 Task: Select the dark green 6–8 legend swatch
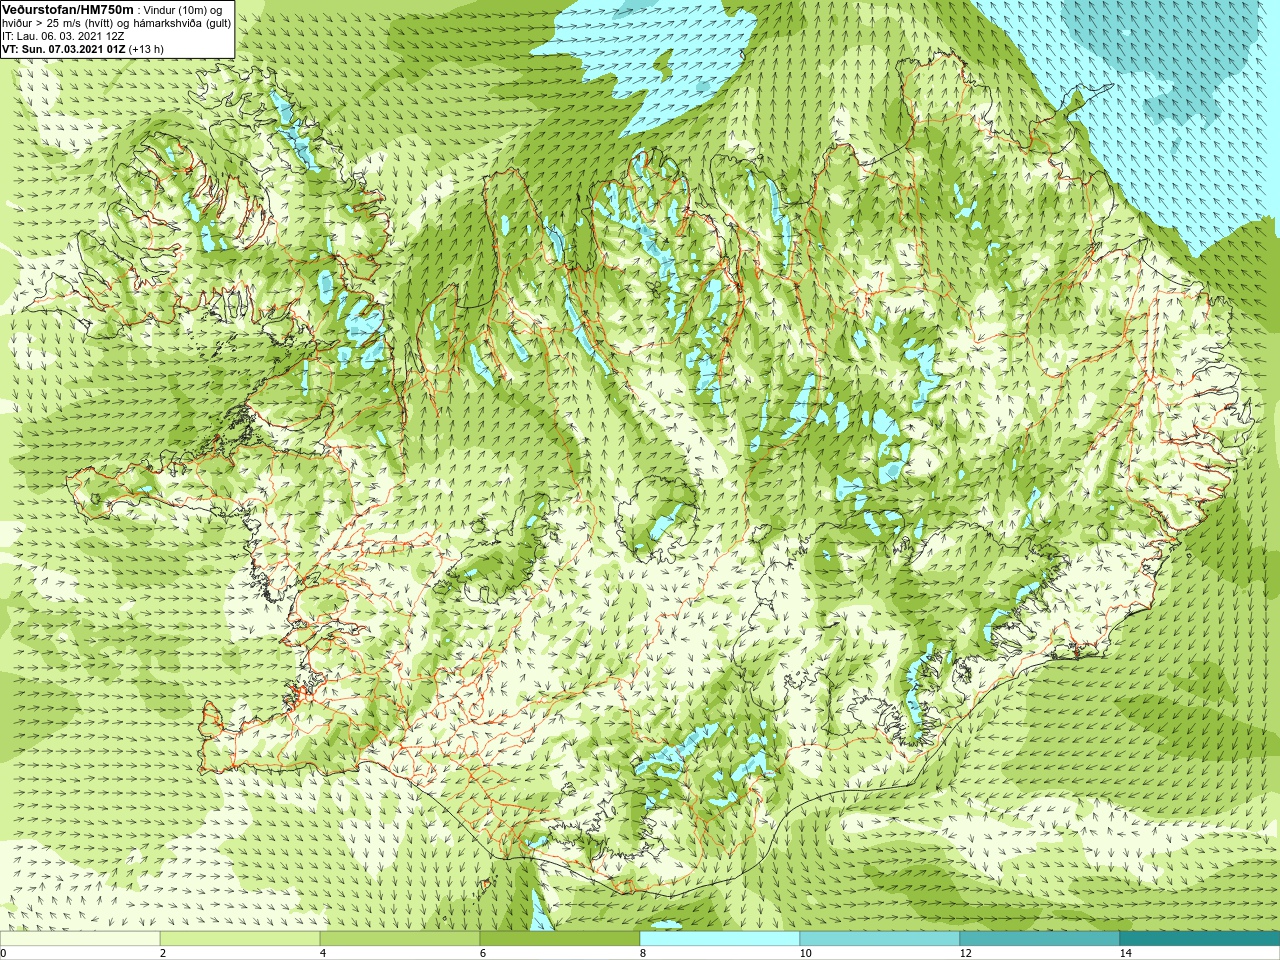point(560,939)
